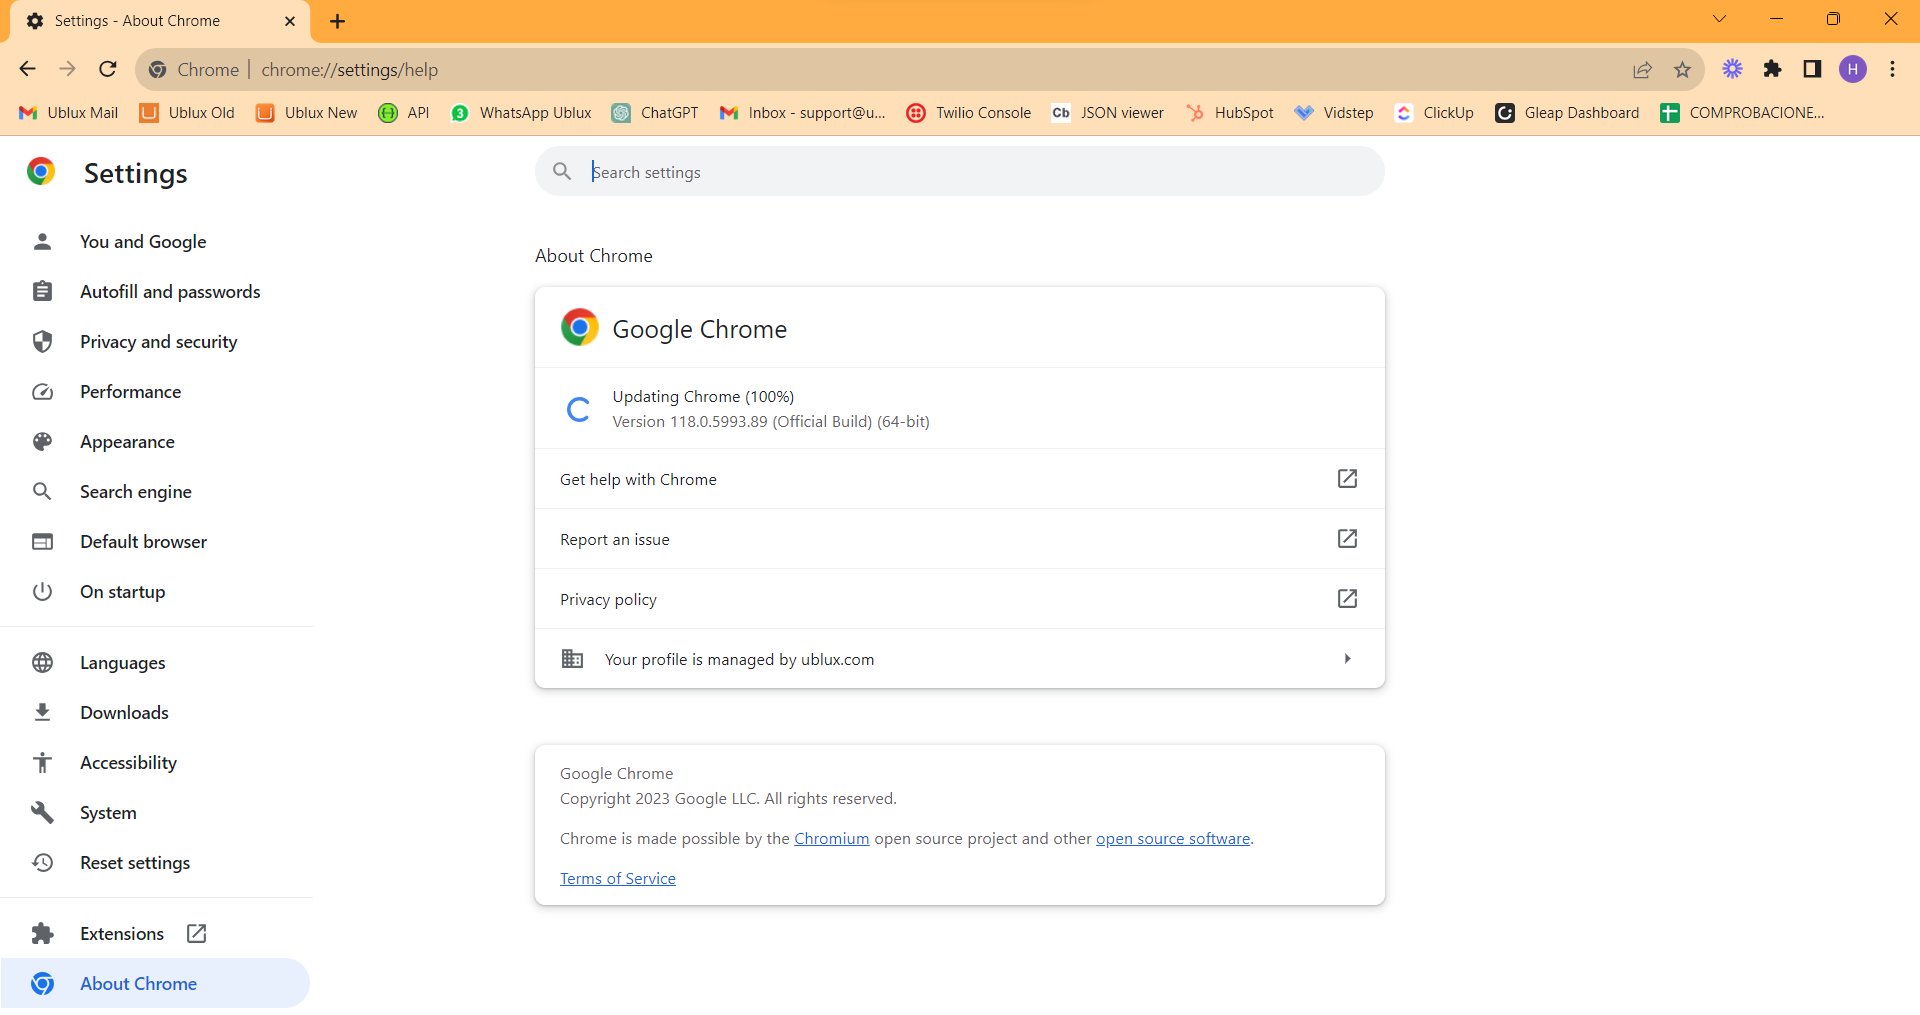Click the address bar URL
Screen dimensions: 1920x1015
coord(350,70)
